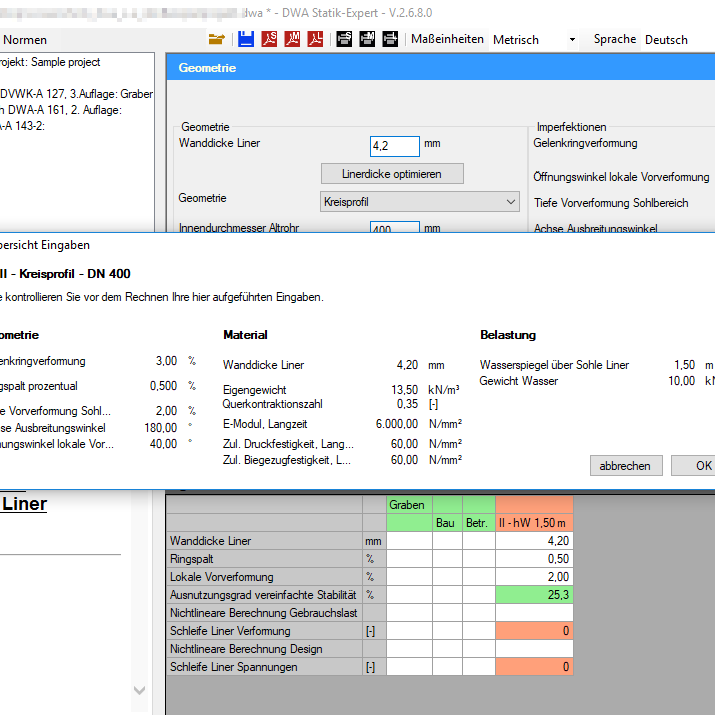Click the orange II - hW 1,50 m header
715x715 pixels.
click(533, 523)
